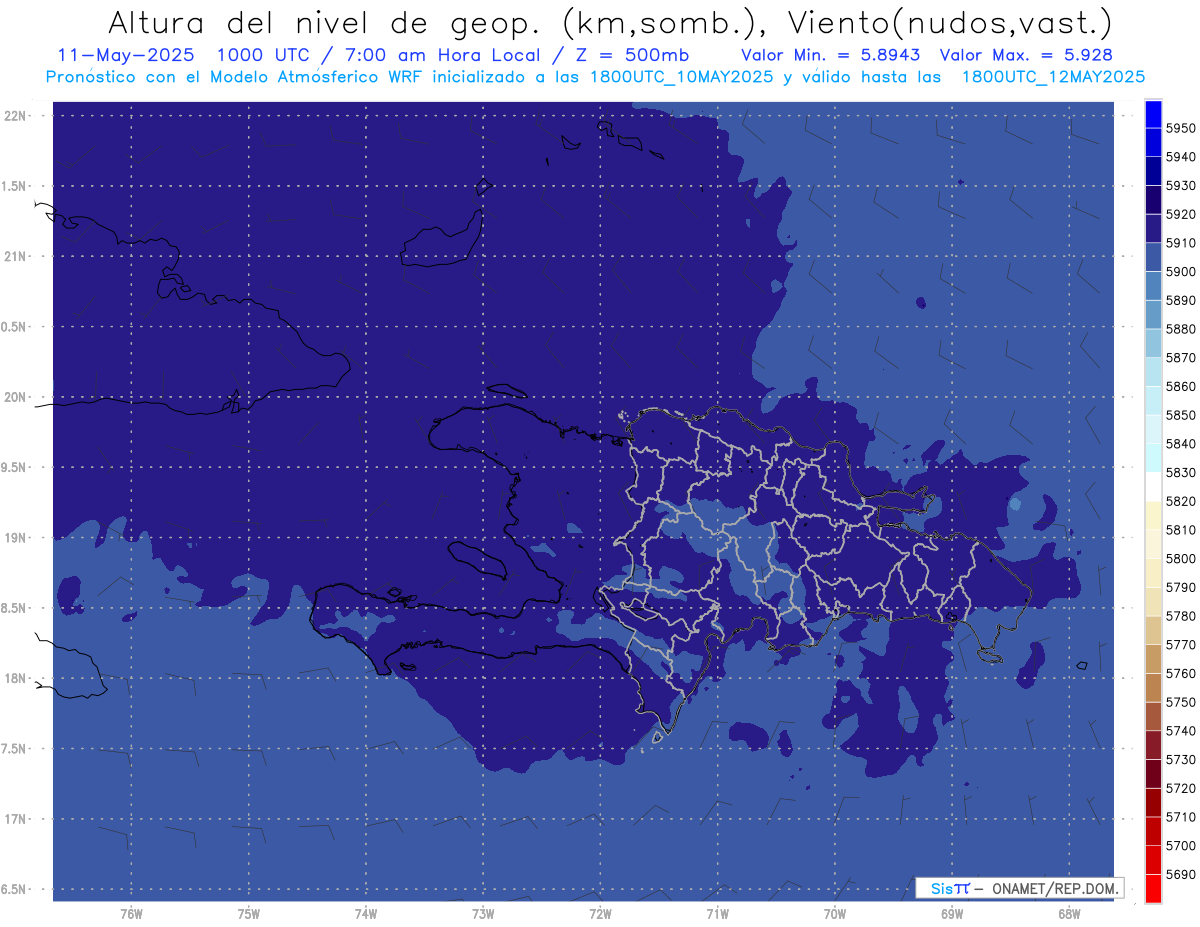Select colorbar value '5900'

pos(1180,272)
